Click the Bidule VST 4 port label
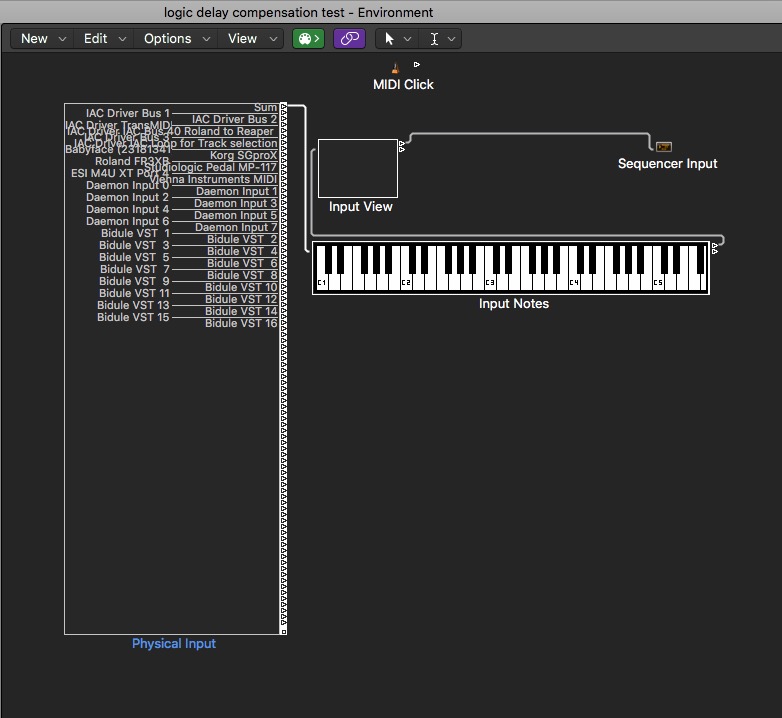Image resolution: width=782 pixels, height=718 pixels. [242, 251]
